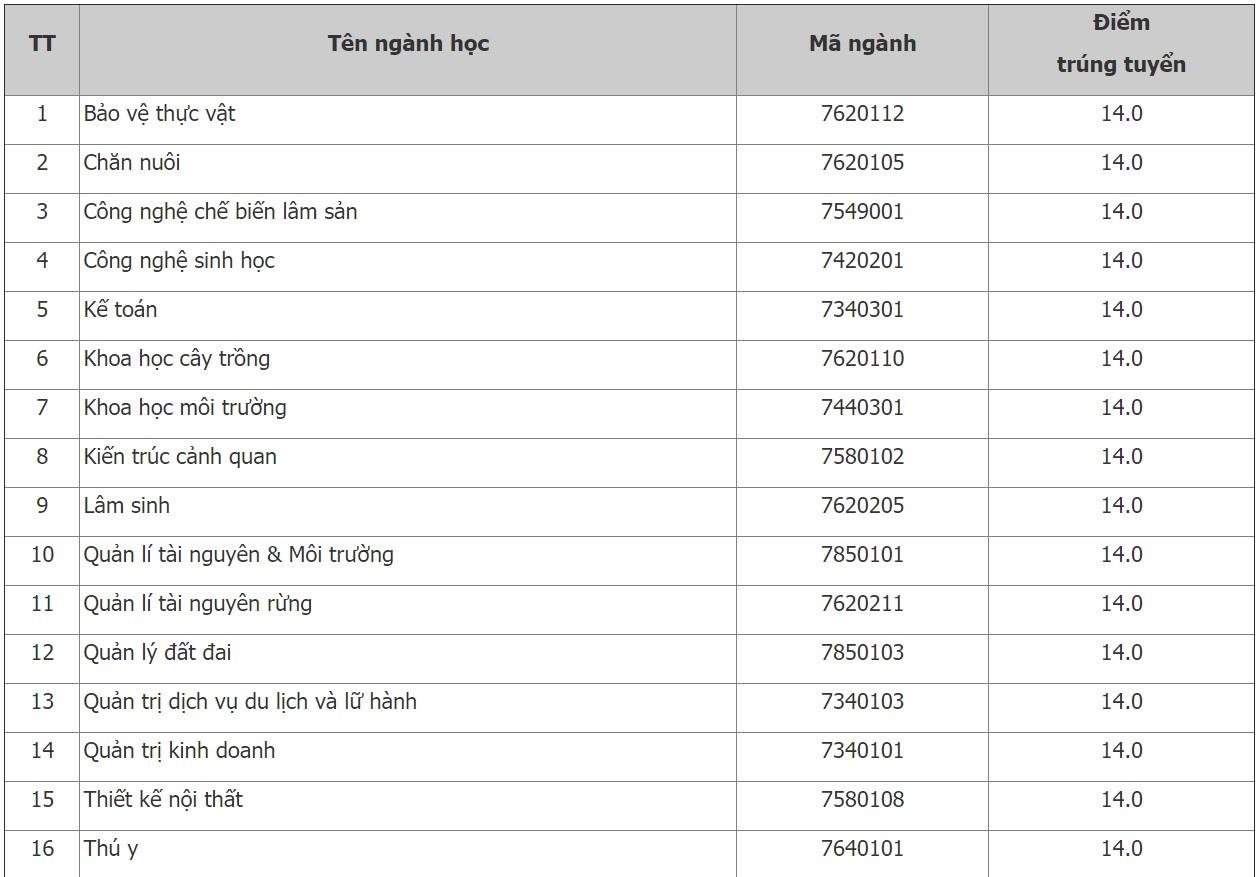Click the "Thú y" major name
This screenshot has width=1256, height=877.
[111, 849]
